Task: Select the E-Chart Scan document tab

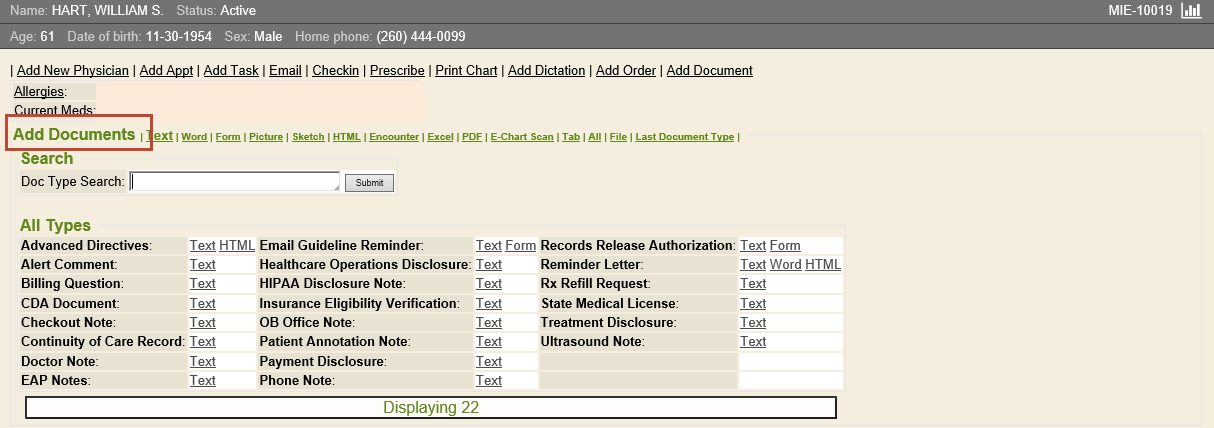Action: [522, 137]
